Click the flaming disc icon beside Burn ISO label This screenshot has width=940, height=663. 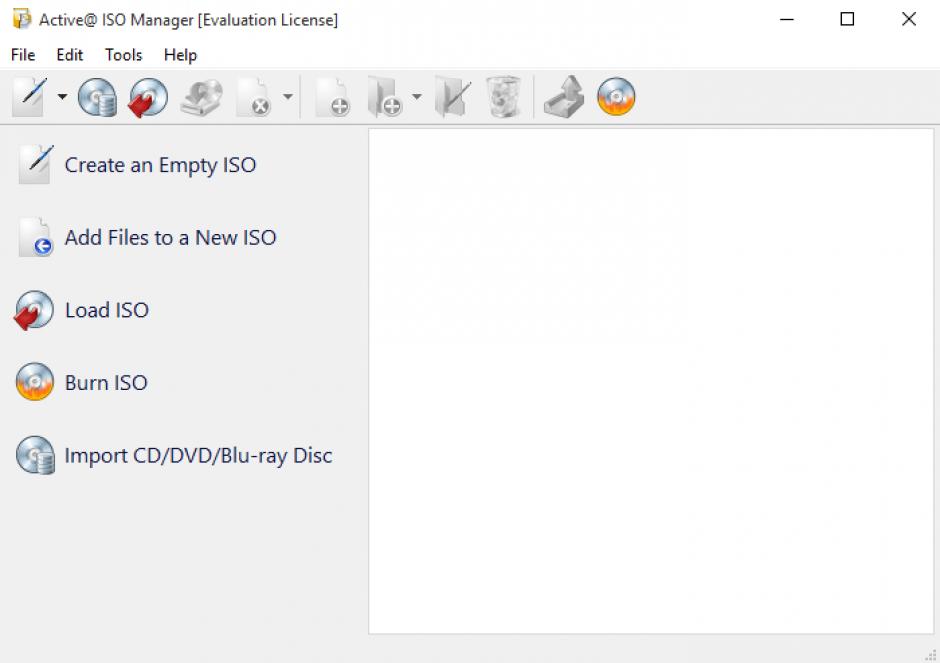click(35, 382)
